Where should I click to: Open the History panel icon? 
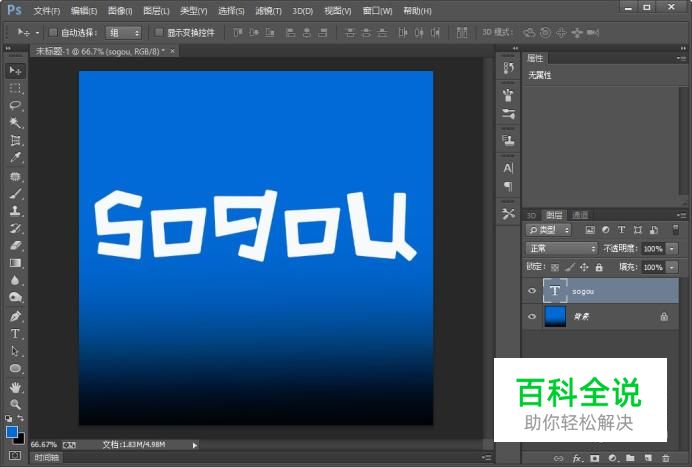coord(508,68)
